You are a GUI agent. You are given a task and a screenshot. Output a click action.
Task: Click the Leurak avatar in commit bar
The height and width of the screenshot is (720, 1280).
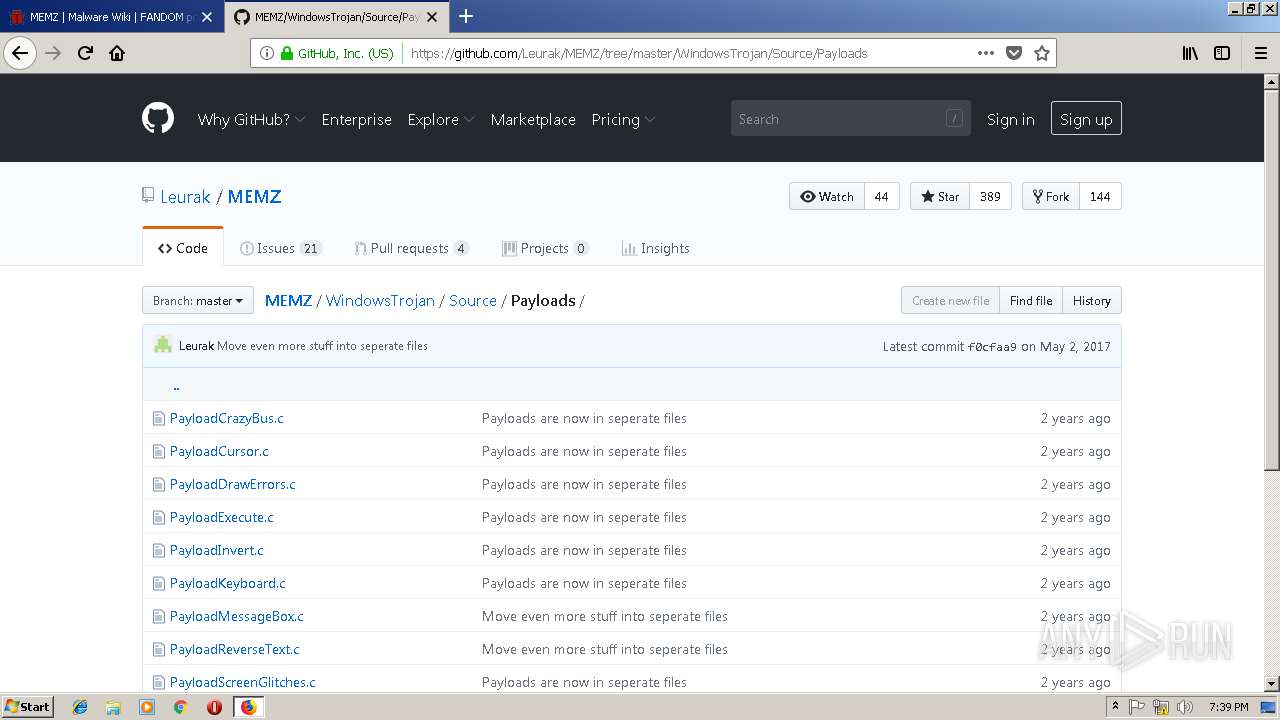point(163,345)
